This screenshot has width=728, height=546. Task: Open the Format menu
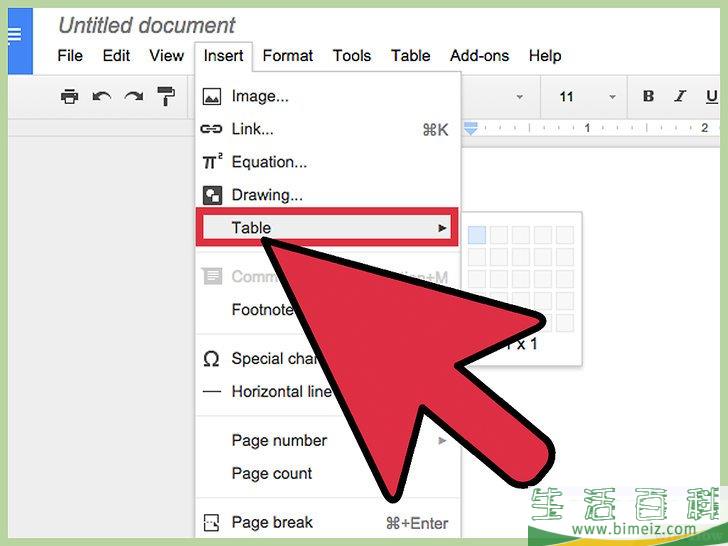(x=288, y=56)
